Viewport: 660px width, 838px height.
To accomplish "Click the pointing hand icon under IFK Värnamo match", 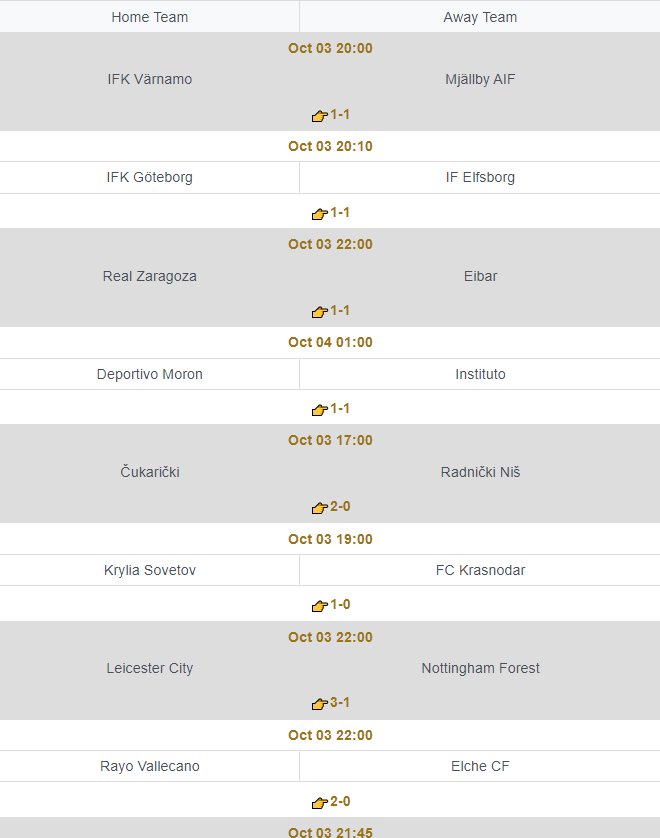I will coord(320,116).
